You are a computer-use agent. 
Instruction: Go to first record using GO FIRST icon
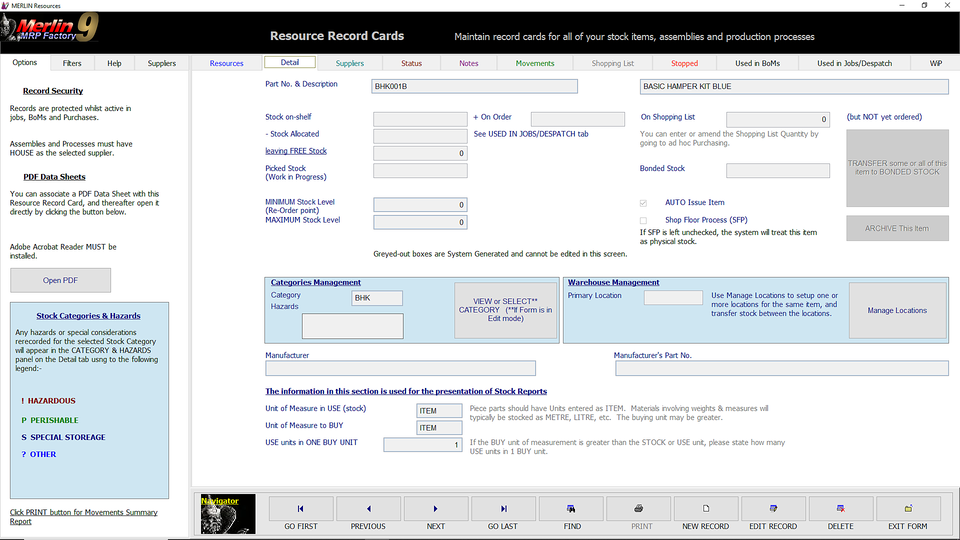[300, 508]
